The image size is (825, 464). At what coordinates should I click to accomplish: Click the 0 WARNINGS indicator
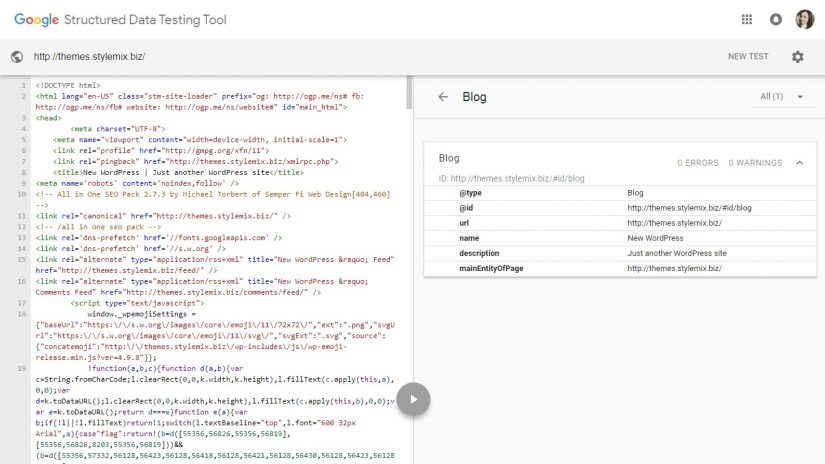(755, 163)
